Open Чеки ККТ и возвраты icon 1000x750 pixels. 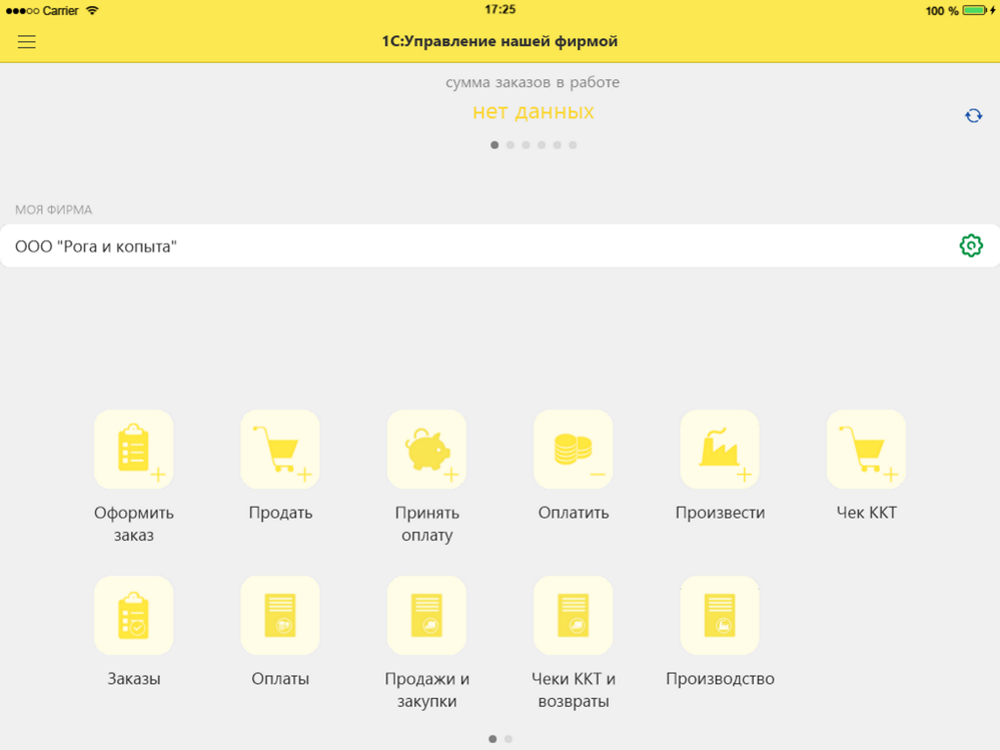click(x=573, y=615)
